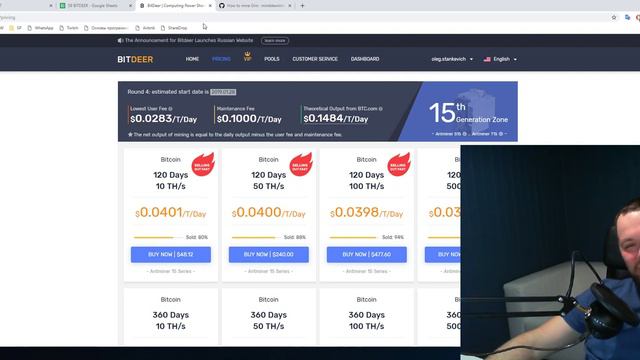
Task: Click the Sold 88% progress bar
Action: 256,237
